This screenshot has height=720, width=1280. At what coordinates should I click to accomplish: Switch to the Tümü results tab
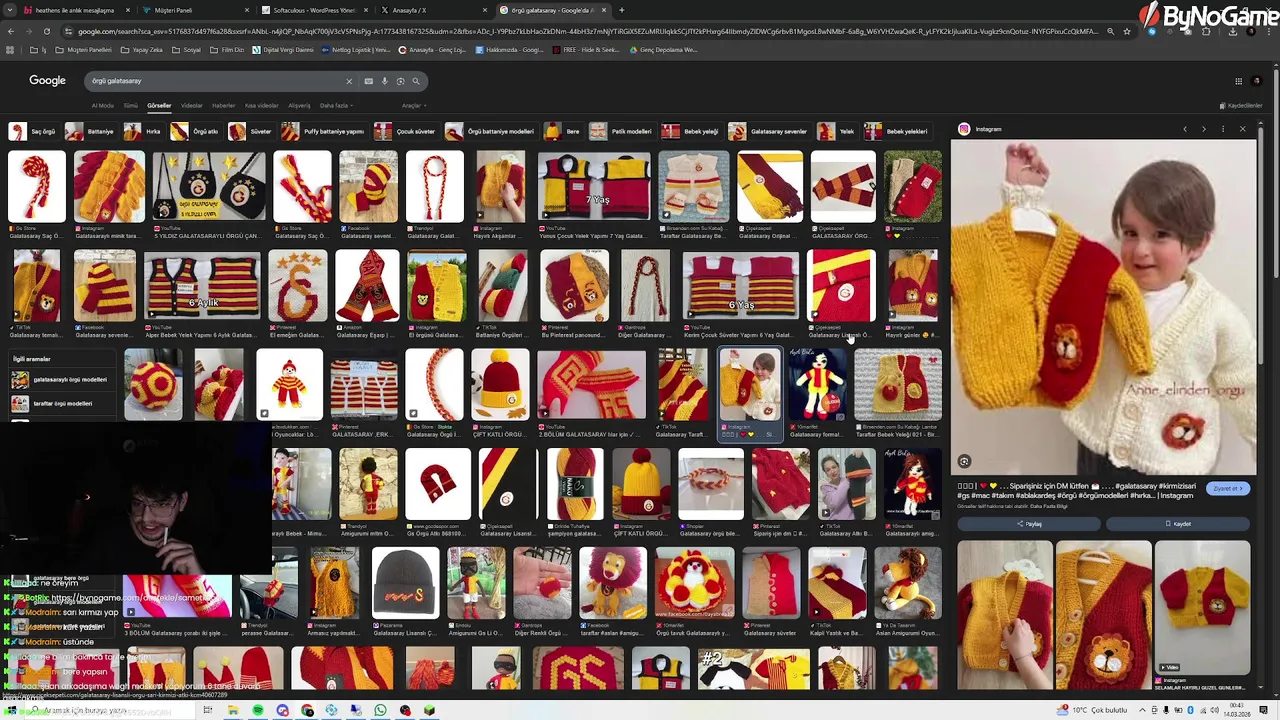[130, 105]
